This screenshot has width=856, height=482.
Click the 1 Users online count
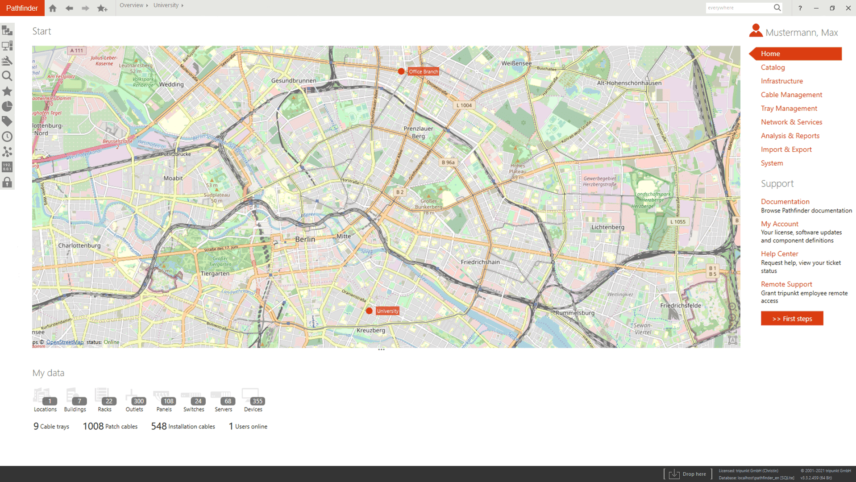click(248, 426)
